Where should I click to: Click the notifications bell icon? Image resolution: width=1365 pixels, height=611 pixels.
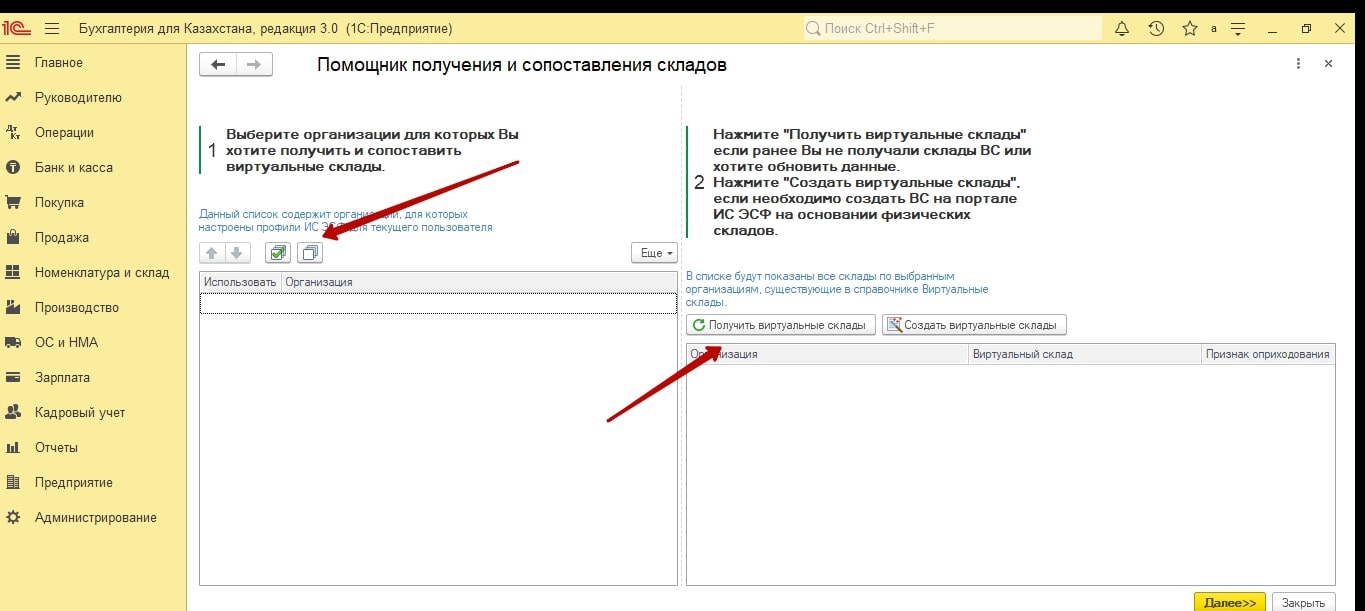[x=1122, y=29]
